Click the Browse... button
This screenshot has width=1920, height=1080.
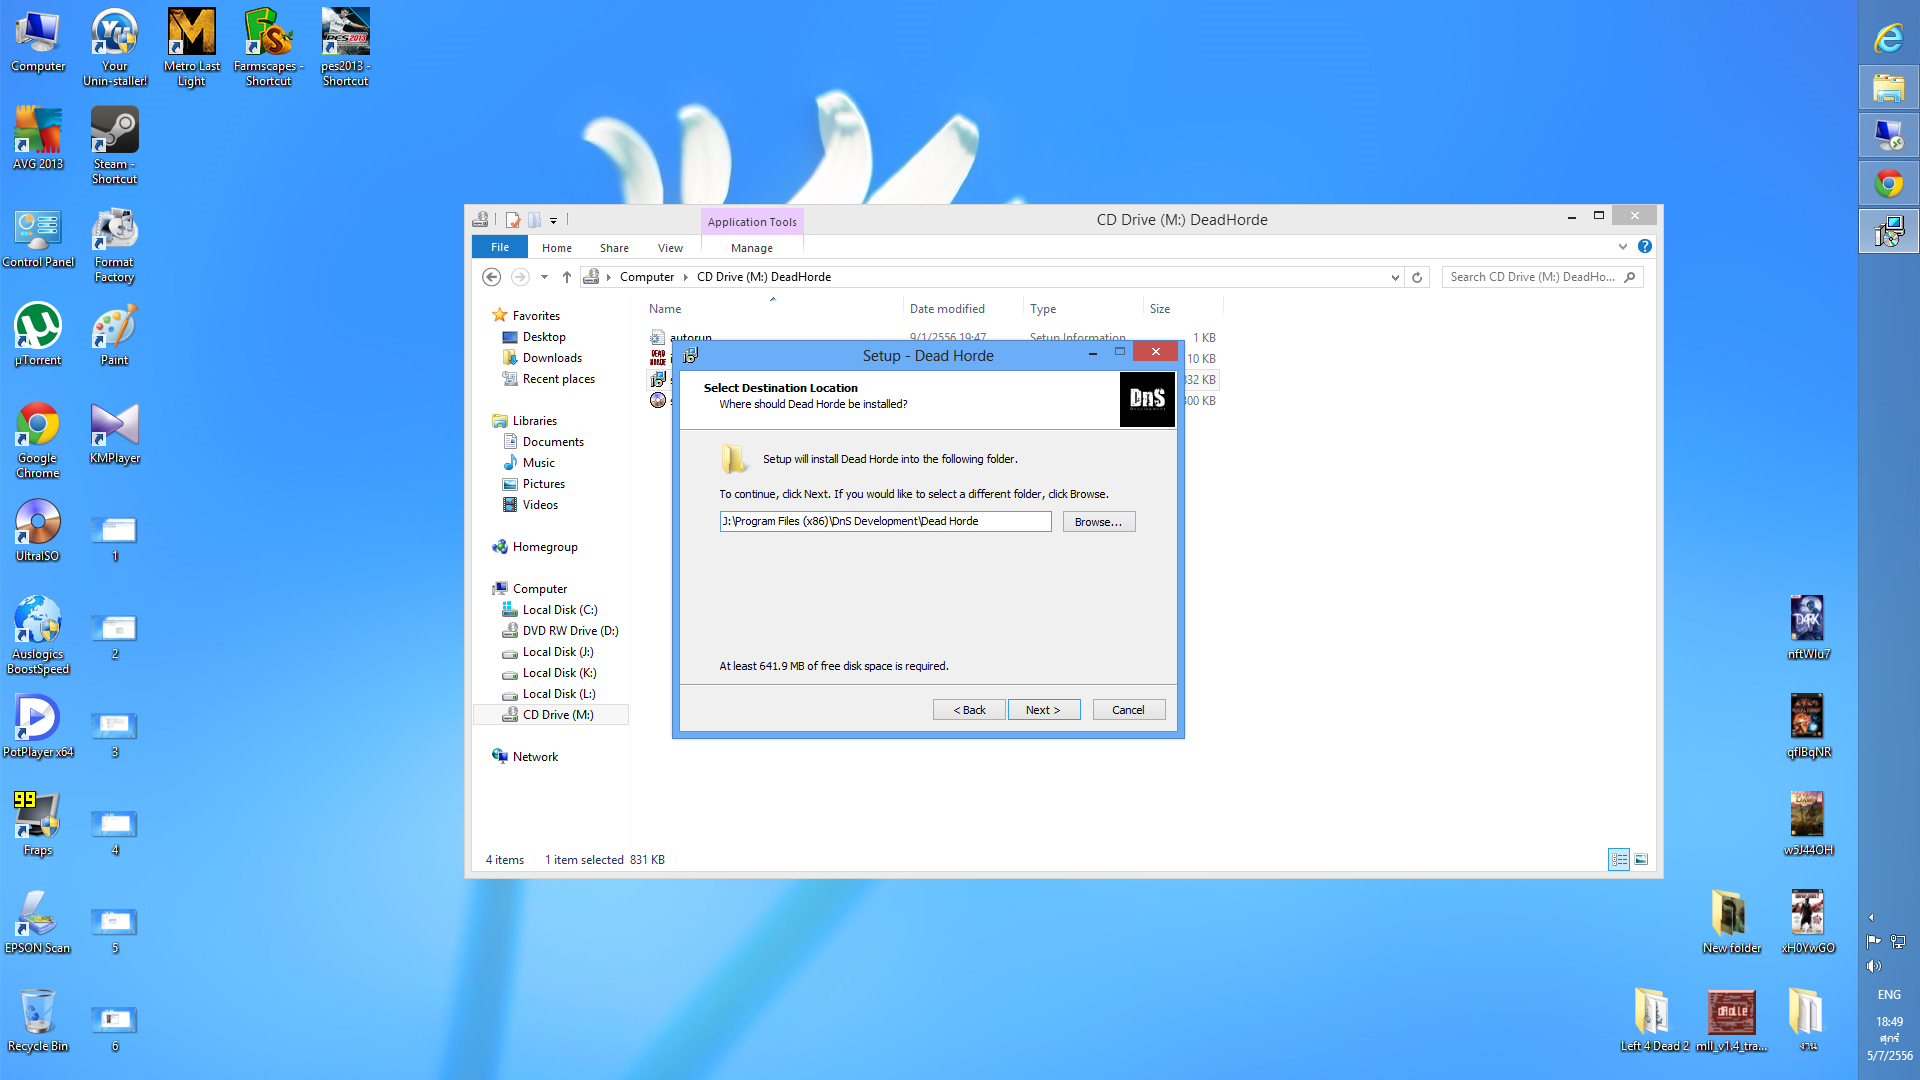(x=1098, y=522)
